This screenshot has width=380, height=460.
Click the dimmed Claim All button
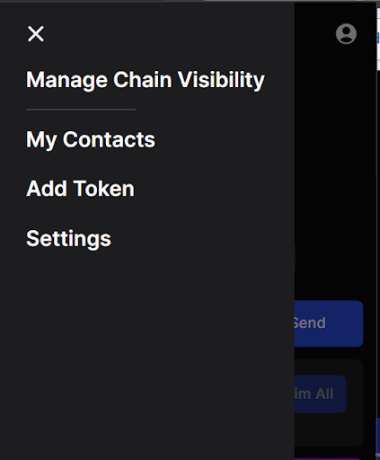320,394
